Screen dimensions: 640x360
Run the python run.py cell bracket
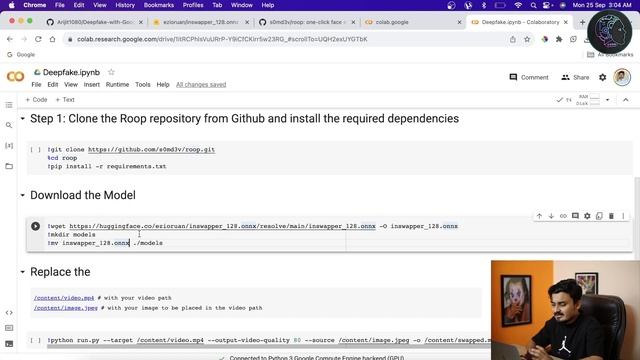click(x=36, y=340)
